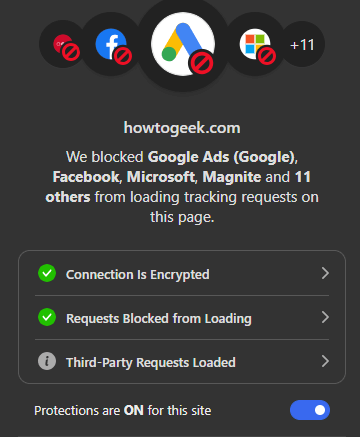Open the Connection Is Encrypted entry

click(x=182, y=273)
